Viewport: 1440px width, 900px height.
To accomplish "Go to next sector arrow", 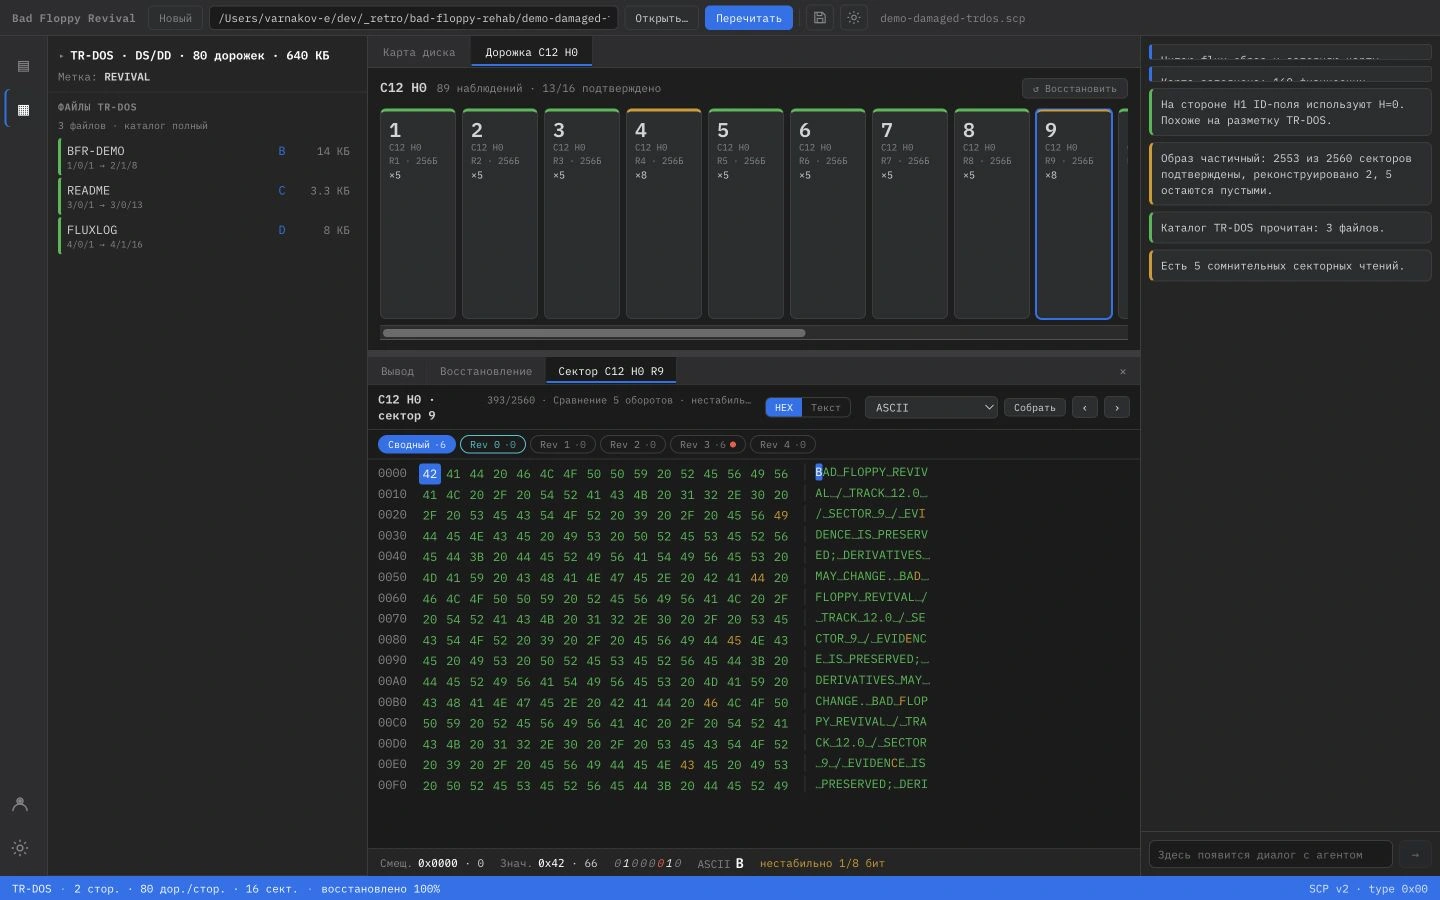I will (1117, 407).
